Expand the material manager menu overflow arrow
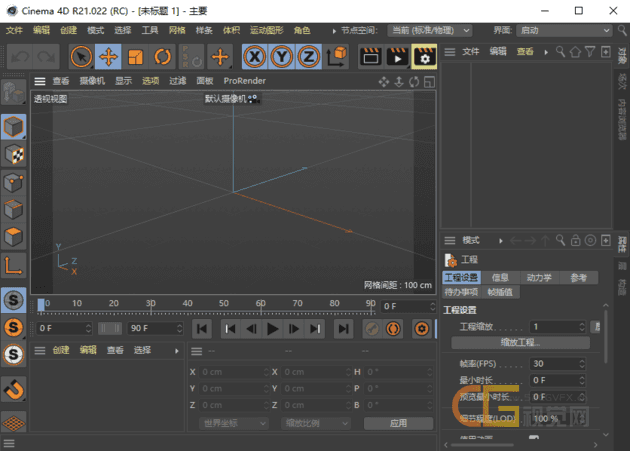Image resolution: width=630 pixels, height=451 pixels. click(176, 351)
